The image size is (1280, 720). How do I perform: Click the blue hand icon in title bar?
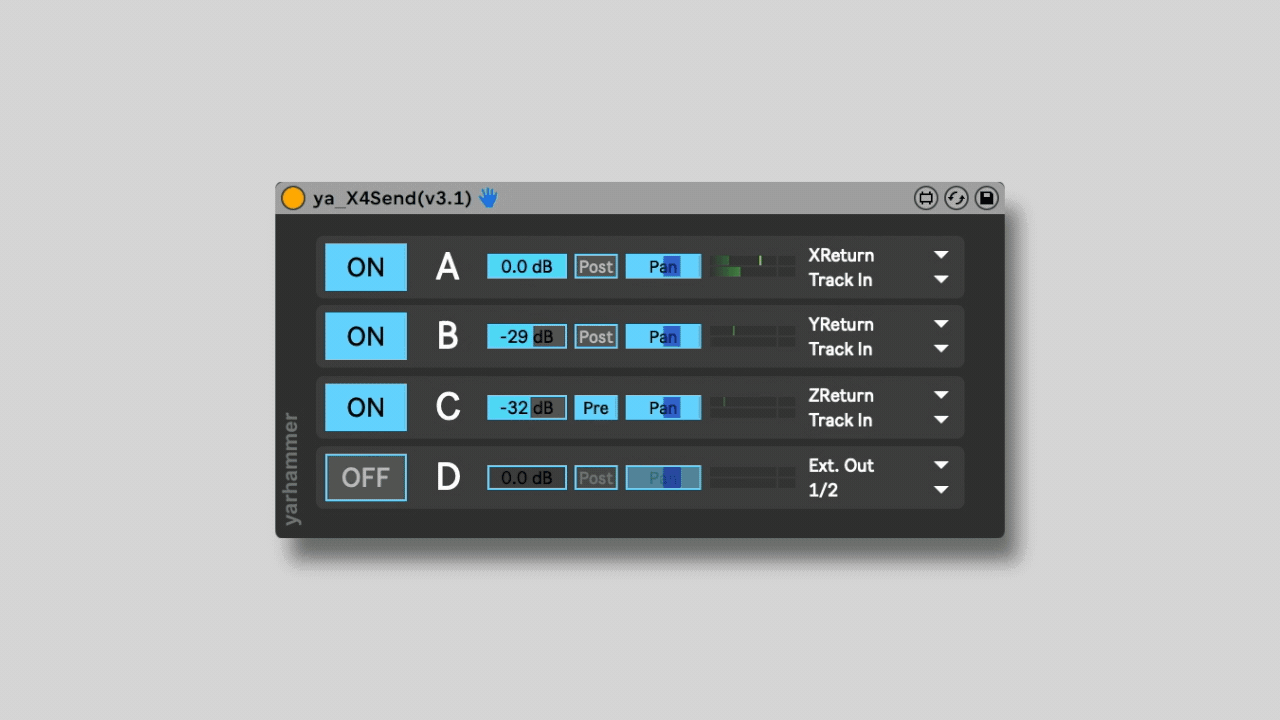(488, 198)
